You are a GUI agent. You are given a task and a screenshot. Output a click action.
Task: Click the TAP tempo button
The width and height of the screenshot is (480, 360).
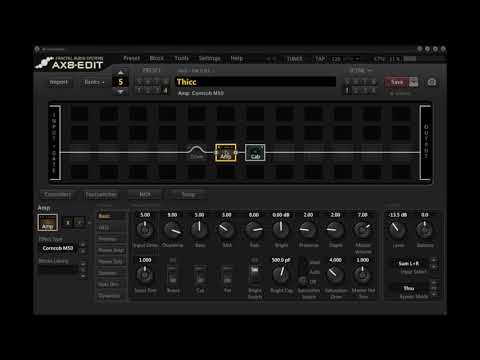[x=320, y=59]
